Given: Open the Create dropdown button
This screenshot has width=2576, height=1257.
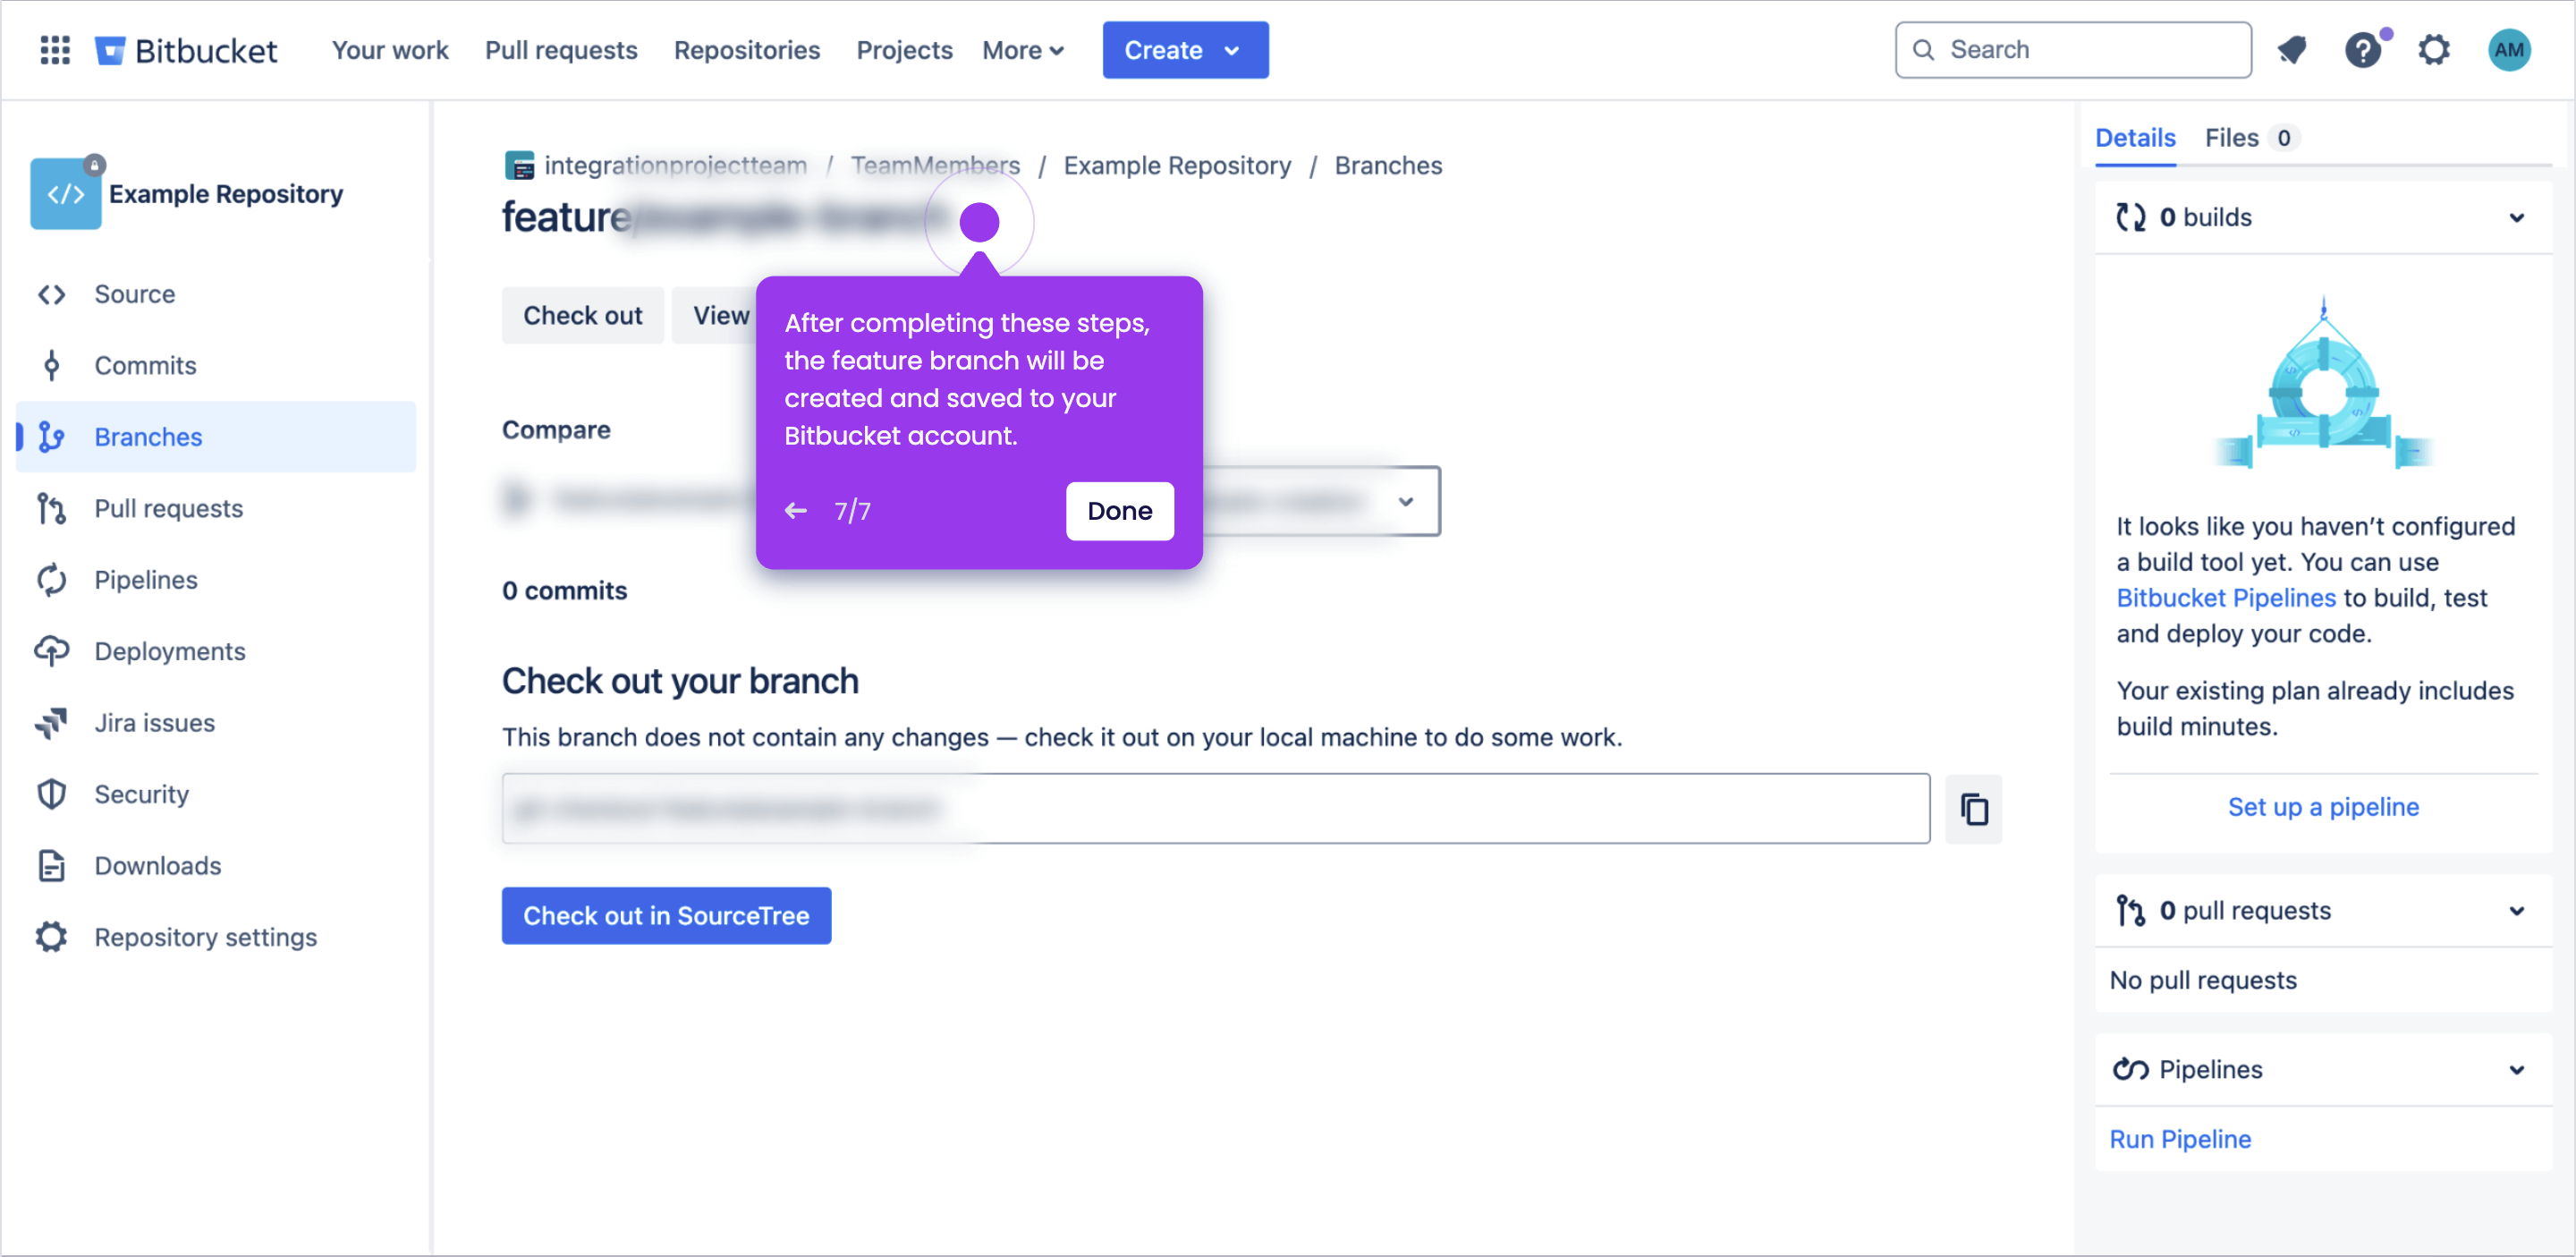Looking at the screenshot, I should 1185,50.
